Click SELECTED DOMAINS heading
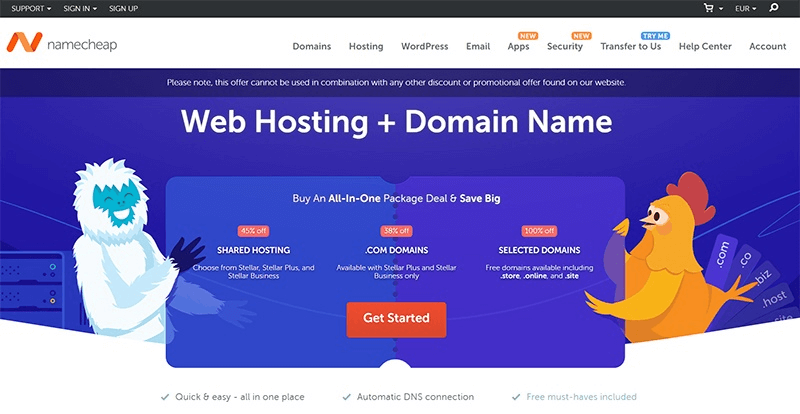This screenshot has height=414, width=800. pos(539,250)
